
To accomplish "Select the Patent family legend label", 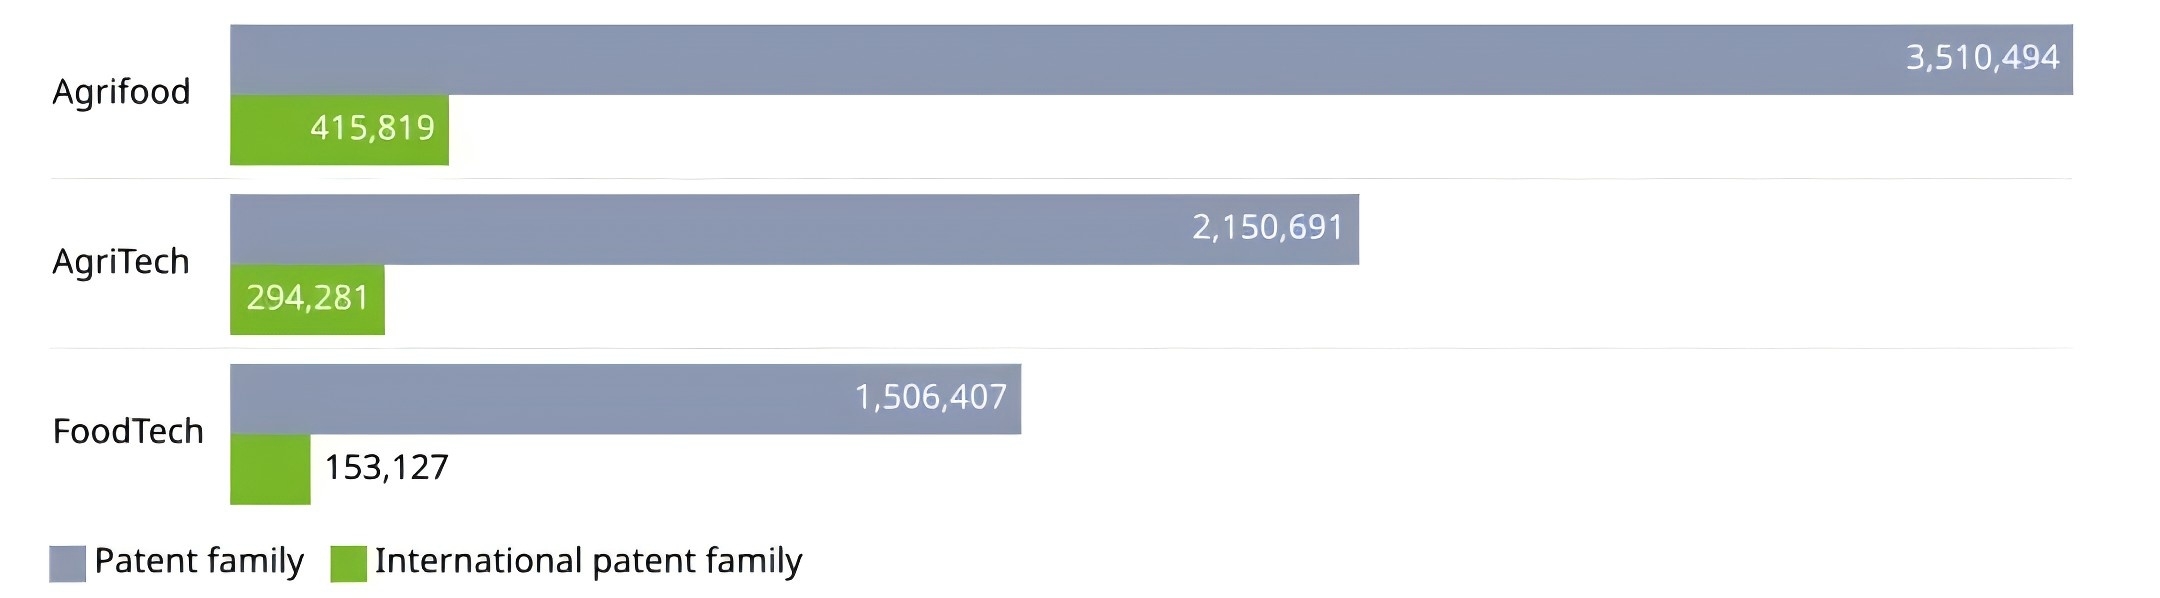I will coord(199,561).
